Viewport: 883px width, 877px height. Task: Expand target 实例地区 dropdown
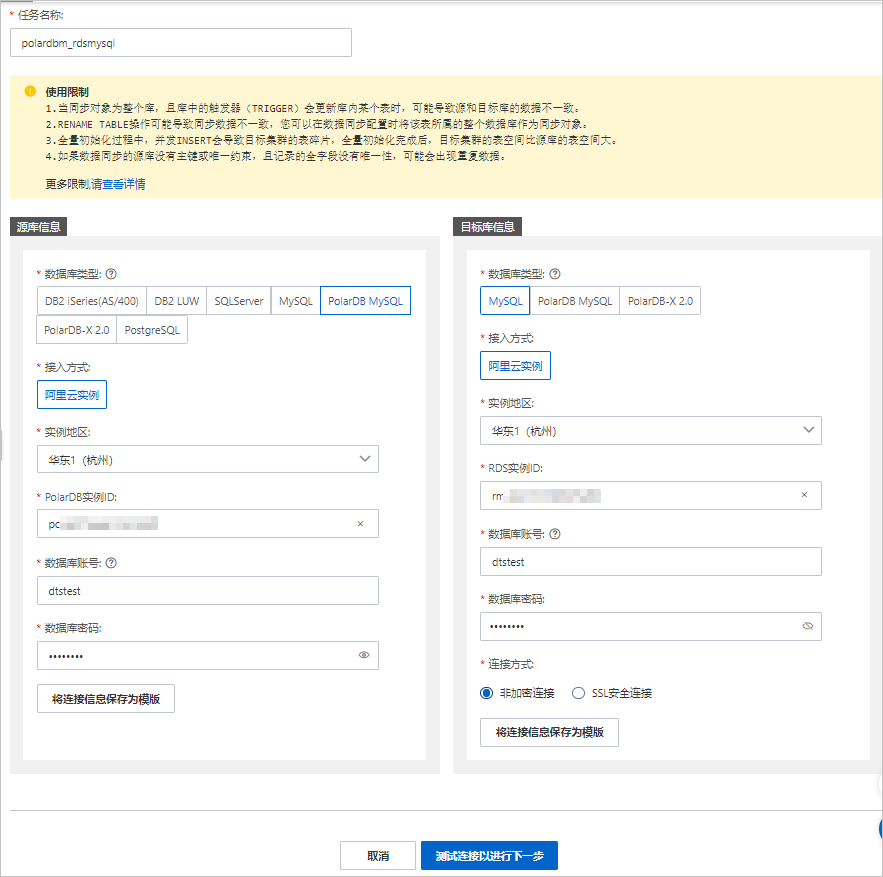pos(650,431)
